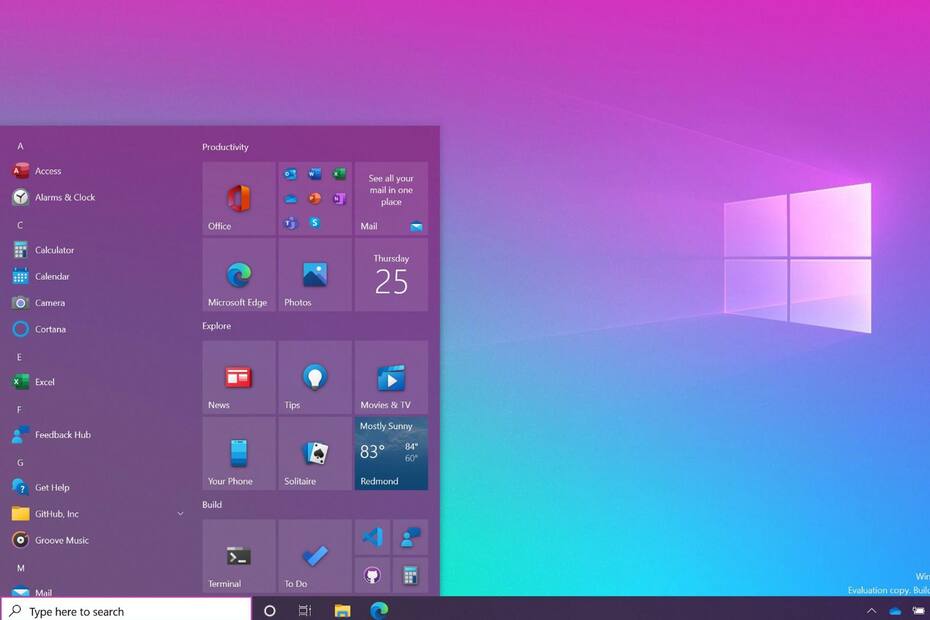This screenshot has height=620, width=930.
Task: Click the letter A section header
Action: (20, 146)
